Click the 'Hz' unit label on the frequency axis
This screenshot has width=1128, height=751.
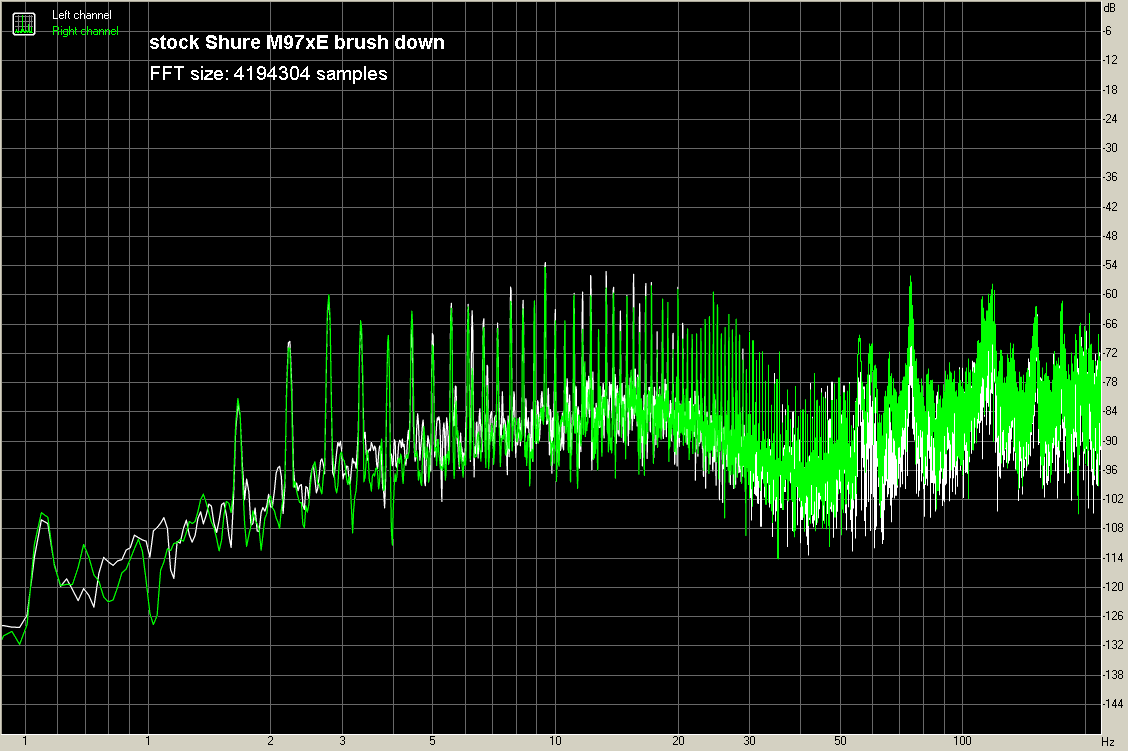click(1108, 742)
